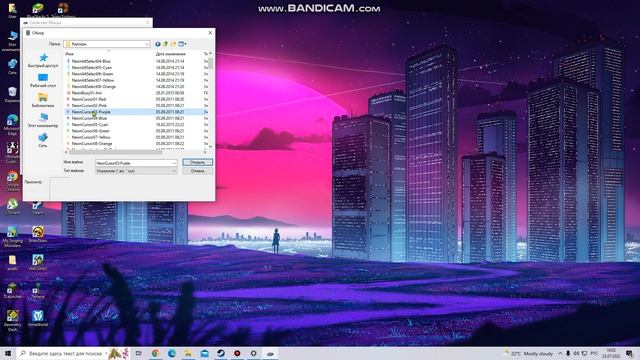Viewport: 640px width, 360px height.
Task: Expand the file name history dropdown
Action: [x=174, y=163]
